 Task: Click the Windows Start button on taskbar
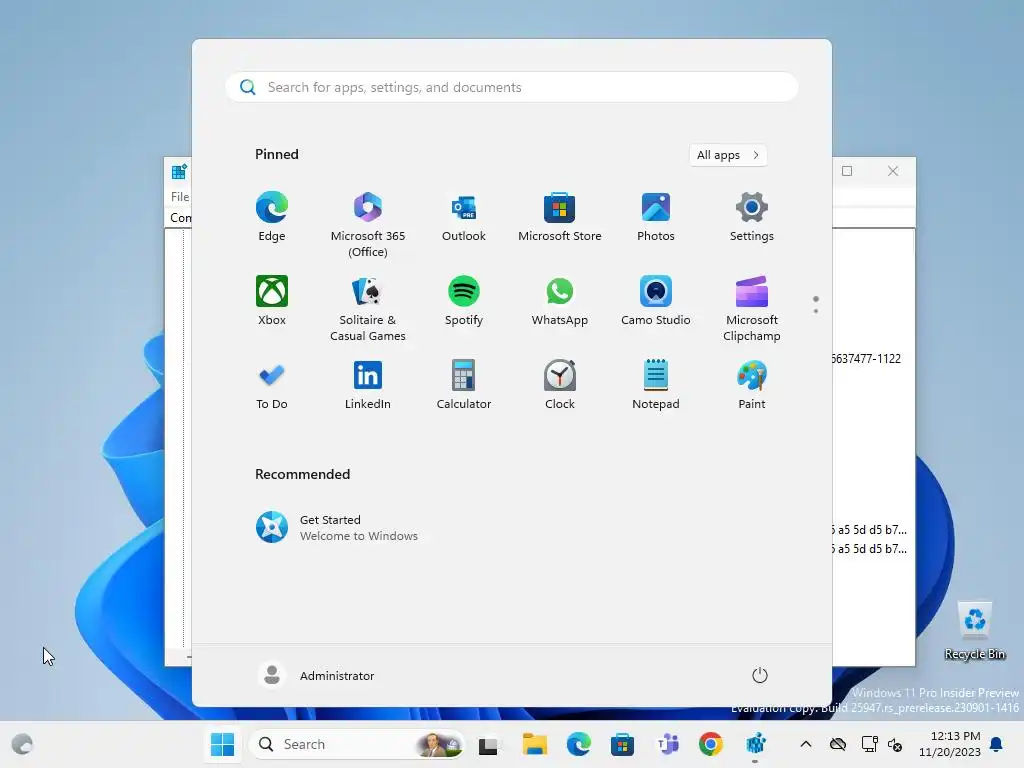tap(223, 744)
